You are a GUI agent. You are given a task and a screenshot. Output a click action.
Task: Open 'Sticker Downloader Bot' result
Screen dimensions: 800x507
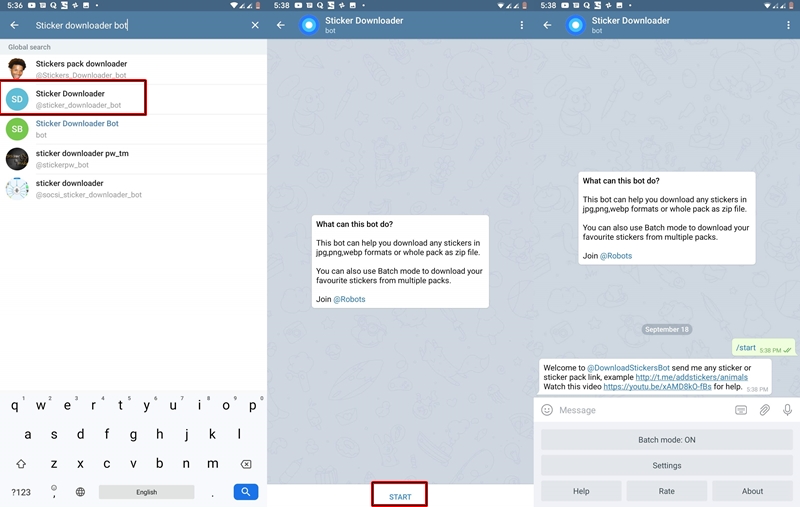point(133,129)
